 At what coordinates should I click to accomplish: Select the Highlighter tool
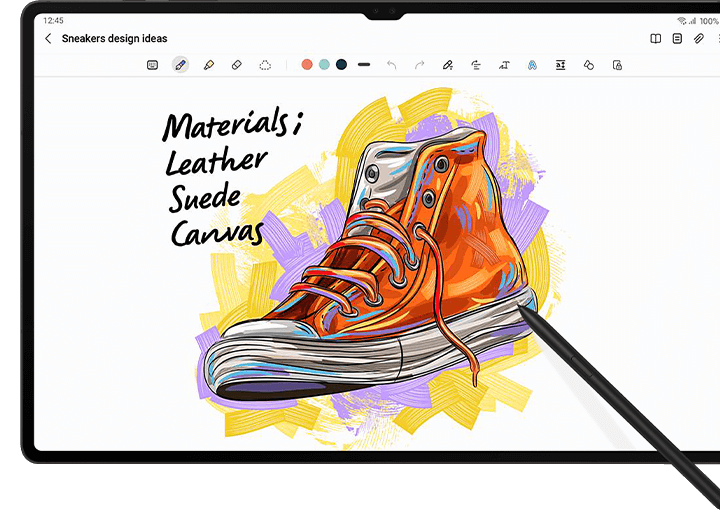tap(209, 65)
